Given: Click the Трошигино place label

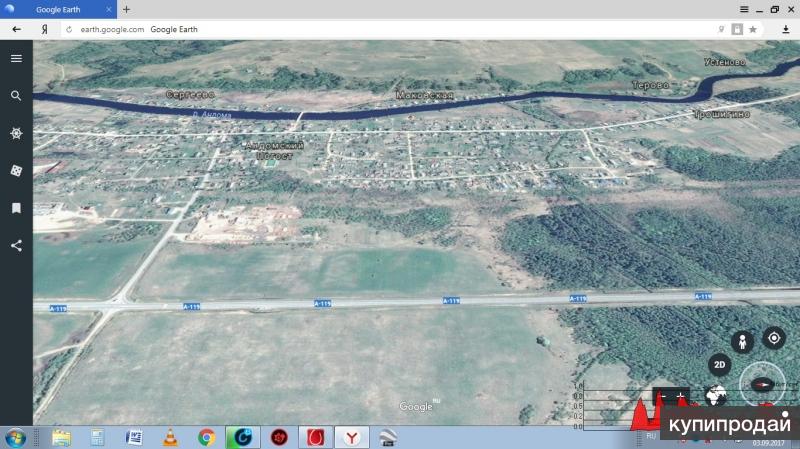Looking at the screenshot, I should (x=721, y=114).
